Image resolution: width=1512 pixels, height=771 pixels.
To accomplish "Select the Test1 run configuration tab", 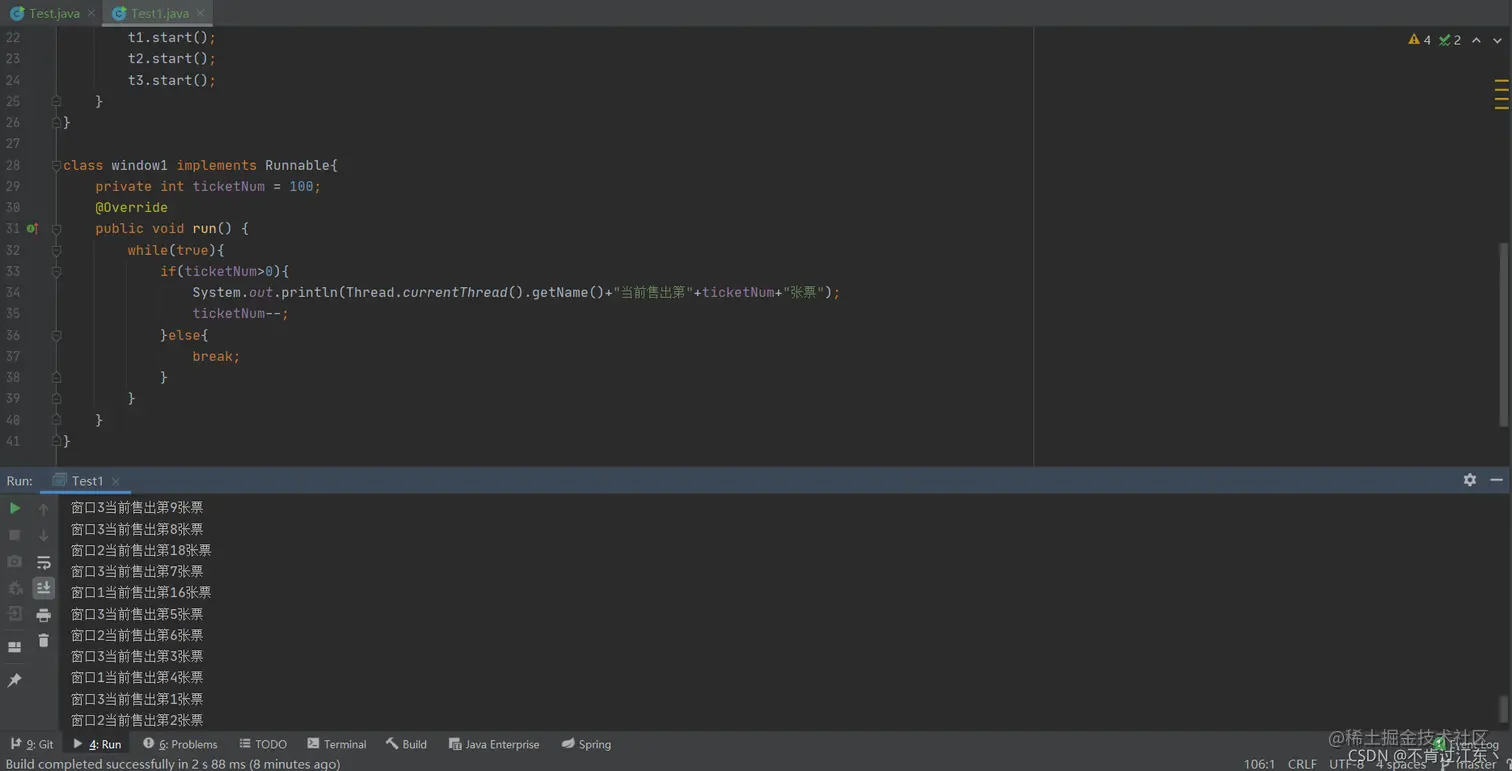I will pyautogui.click(x=86, y=481).
